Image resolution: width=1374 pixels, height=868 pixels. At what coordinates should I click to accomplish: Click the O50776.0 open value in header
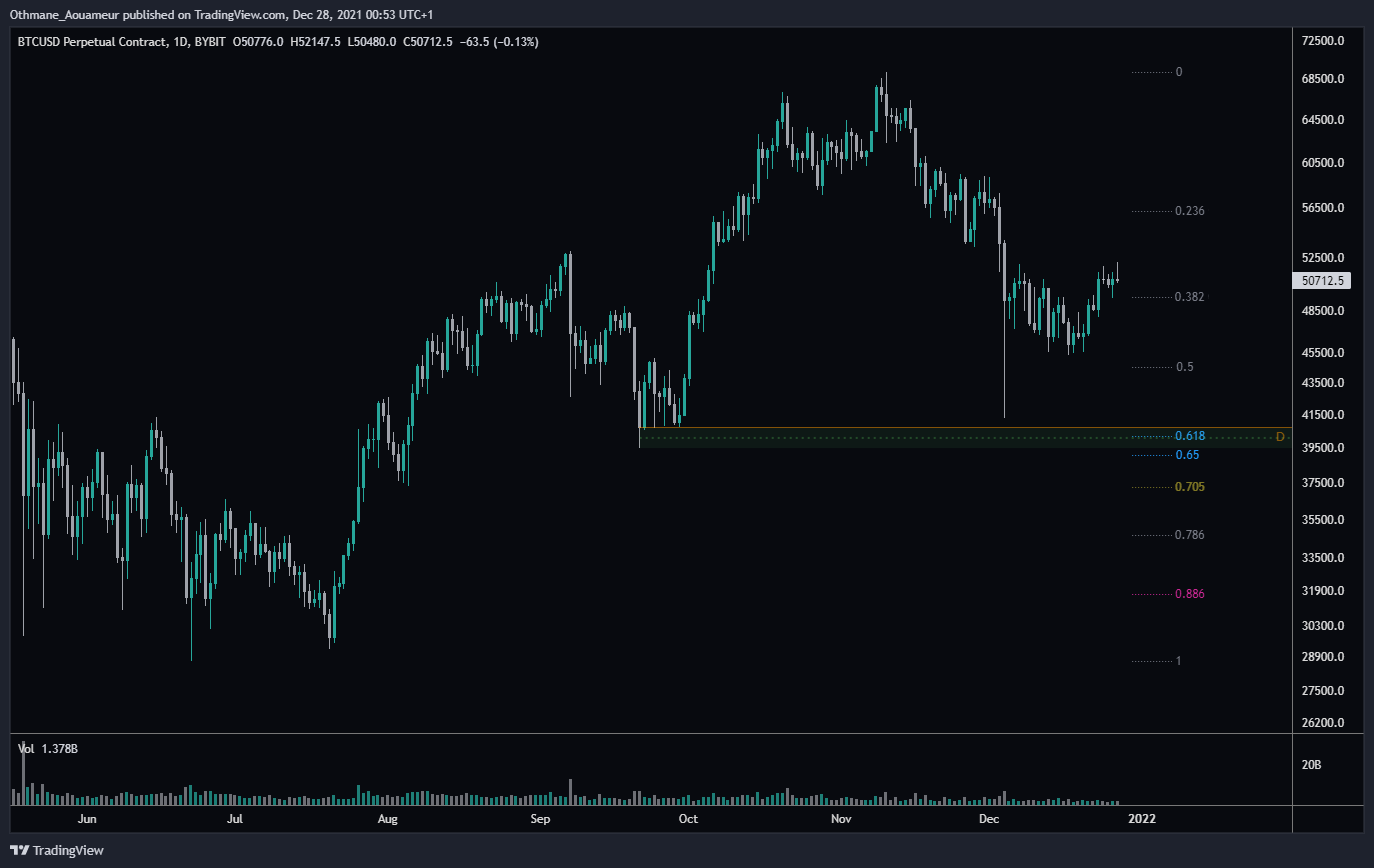(259, 42)
